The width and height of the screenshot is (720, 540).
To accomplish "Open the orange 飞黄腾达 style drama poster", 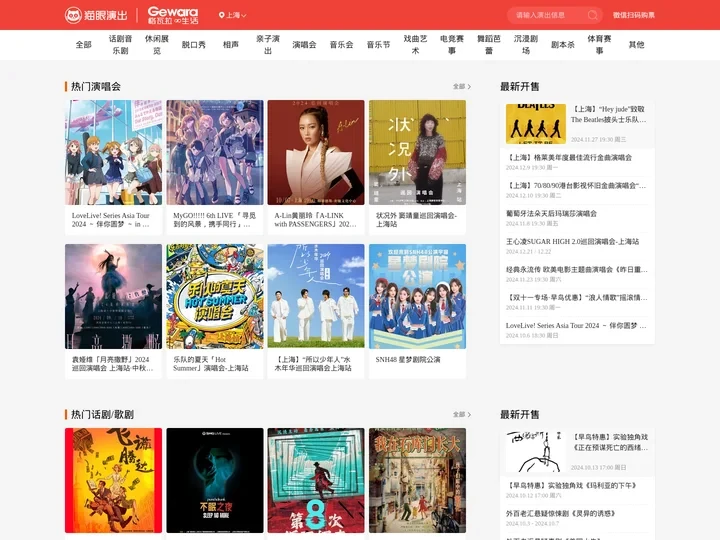I will 113,480.
